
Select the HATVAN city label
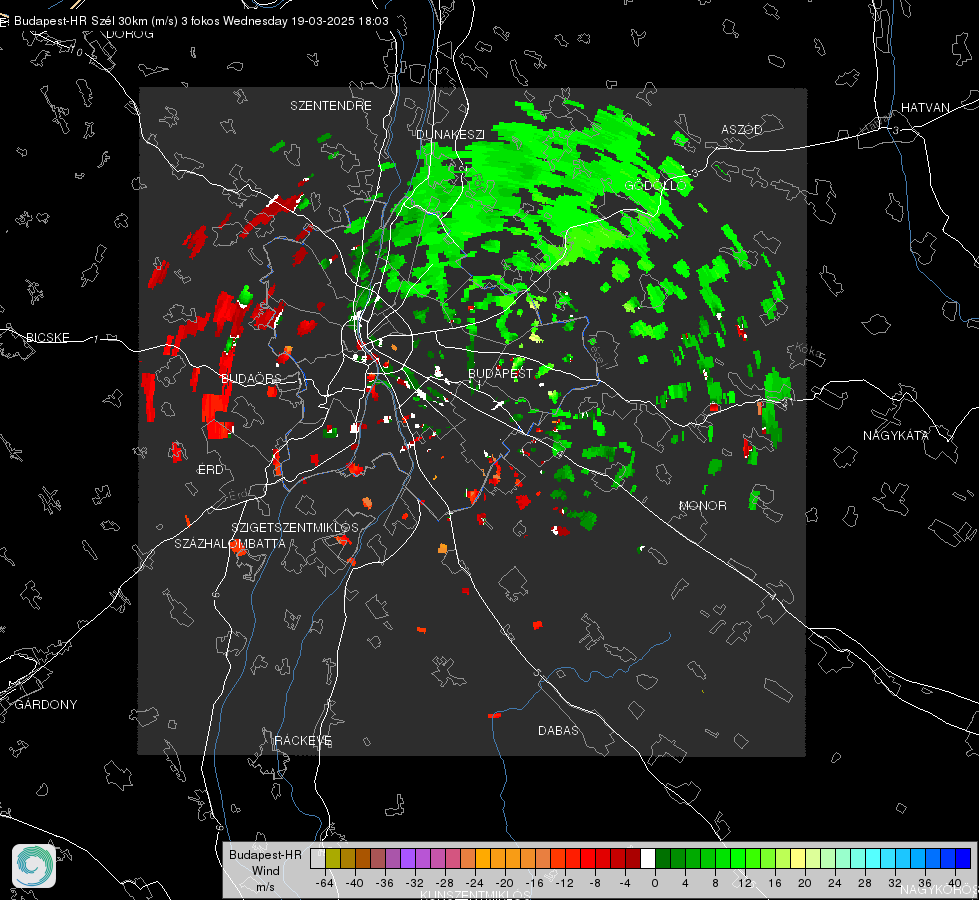click(925, 107)
